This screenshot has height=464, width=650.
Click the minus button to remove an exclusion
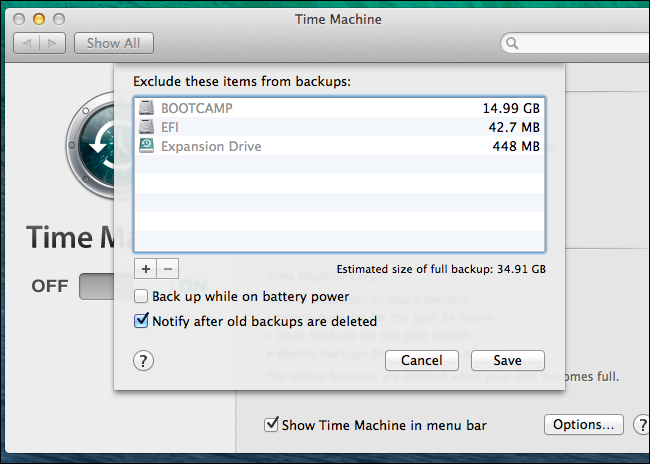tap(168, 269)
